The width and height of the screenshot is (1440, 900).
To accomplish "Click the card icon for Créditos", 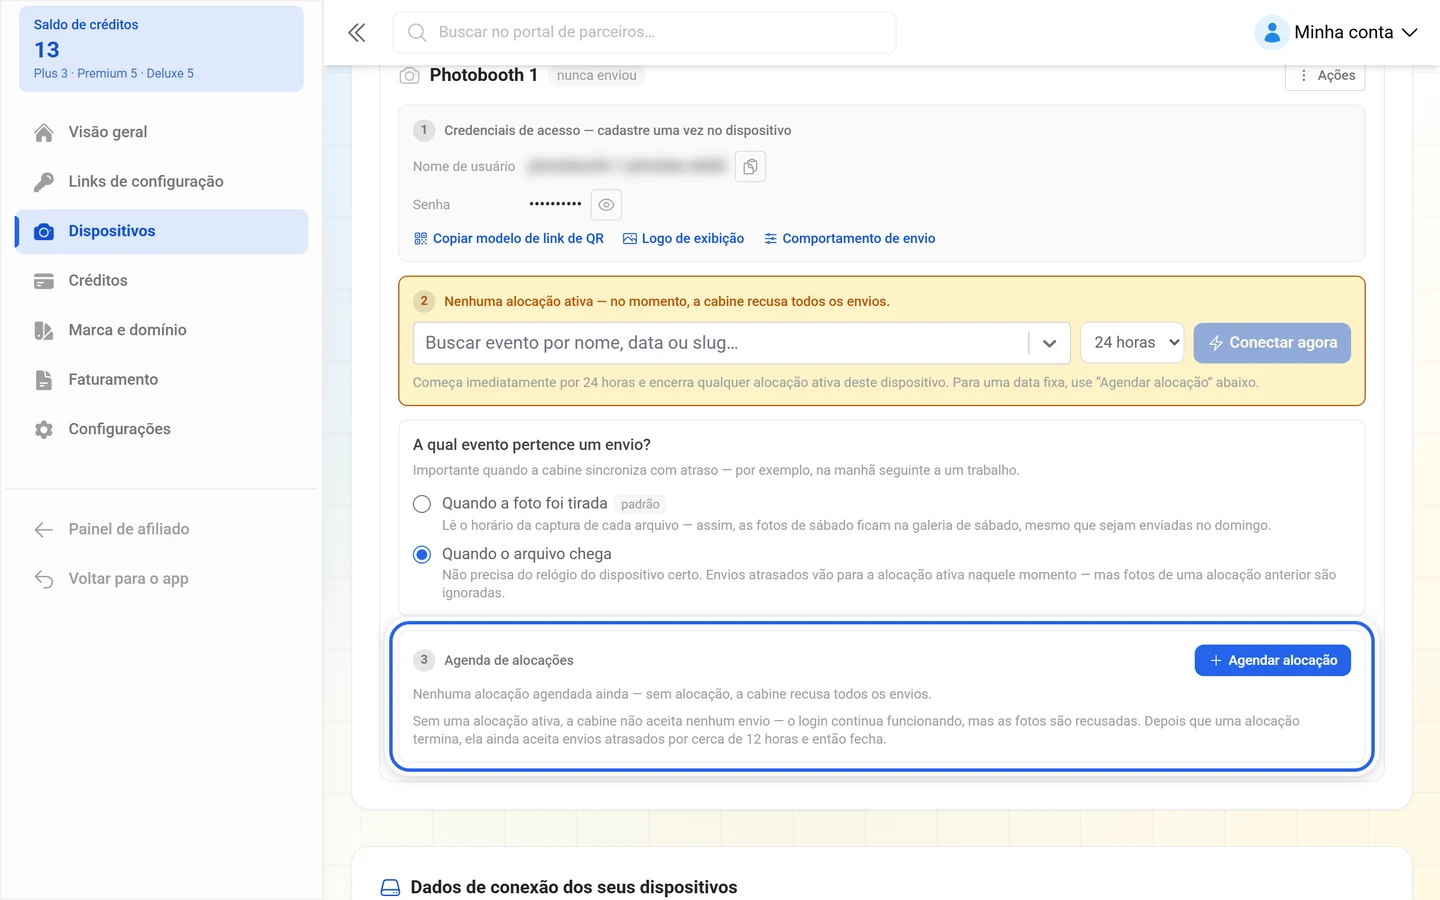I will [x=44, y=280].
